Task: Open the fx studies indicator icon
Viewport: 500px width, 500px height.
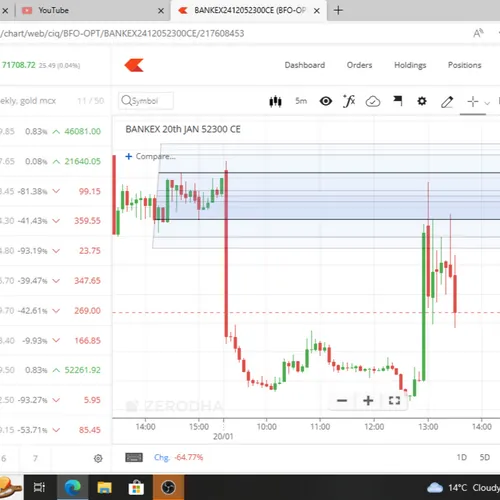Action: [x=349, y=101]
